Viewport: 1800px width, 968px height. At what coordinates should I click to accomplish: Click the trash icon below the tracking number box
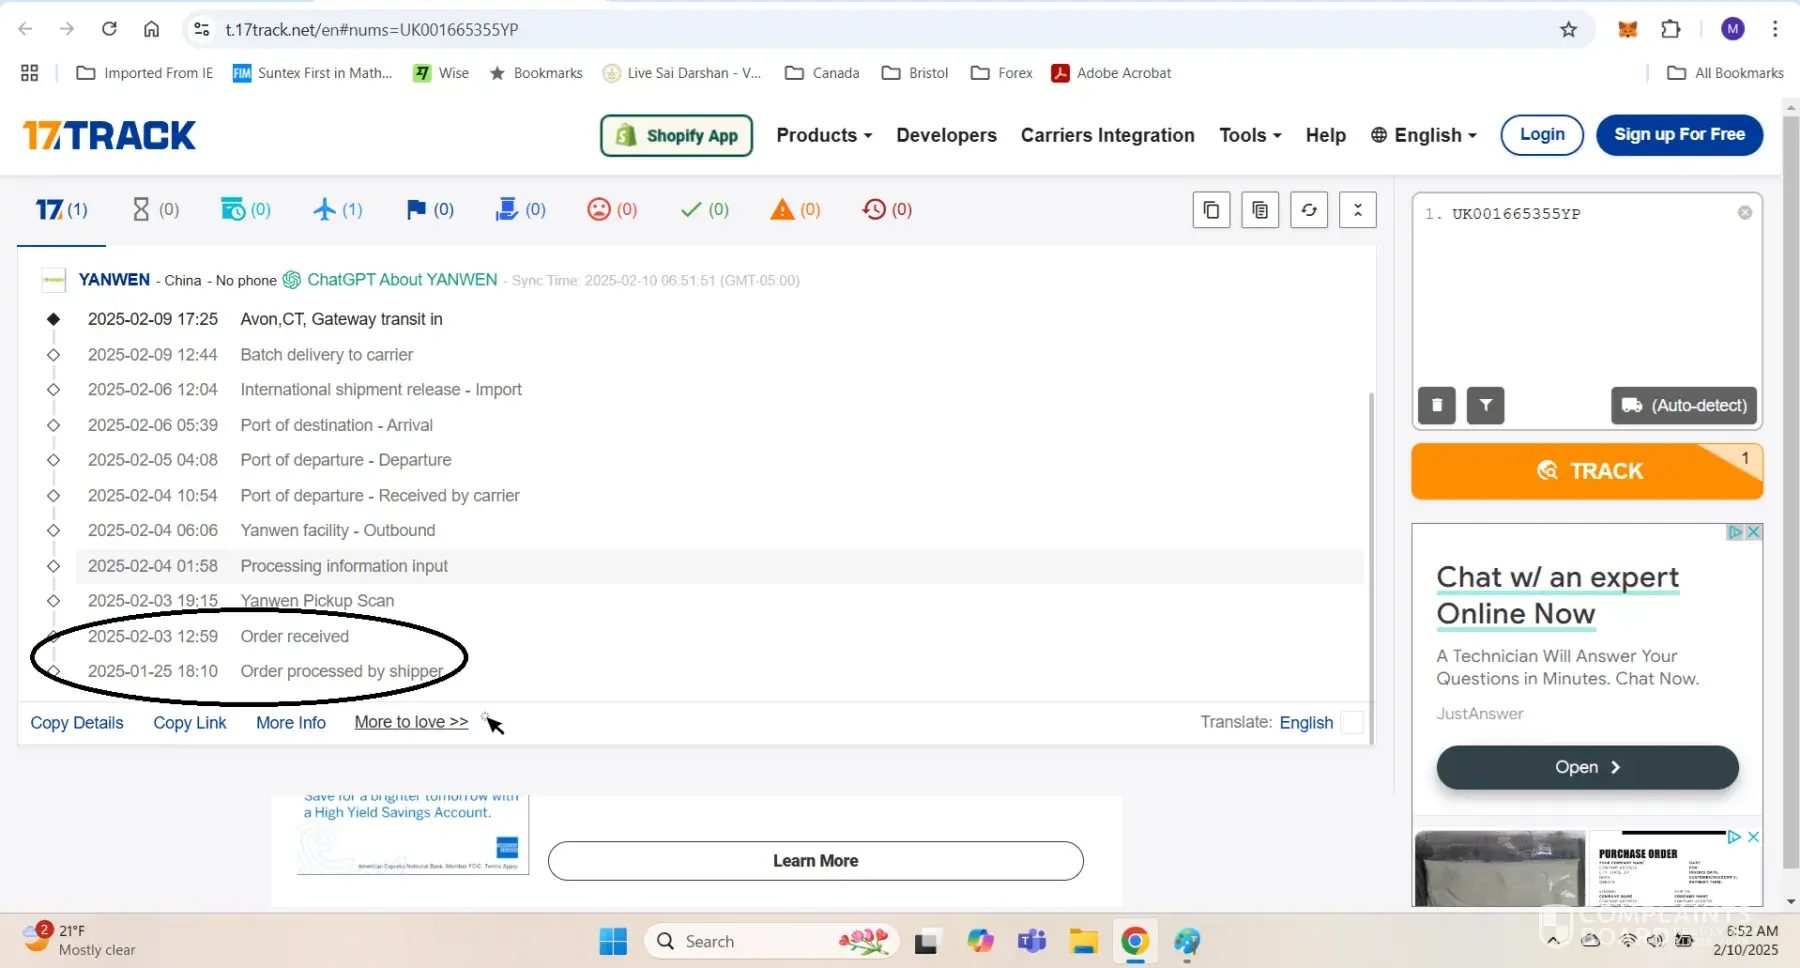coord(1436,405)
